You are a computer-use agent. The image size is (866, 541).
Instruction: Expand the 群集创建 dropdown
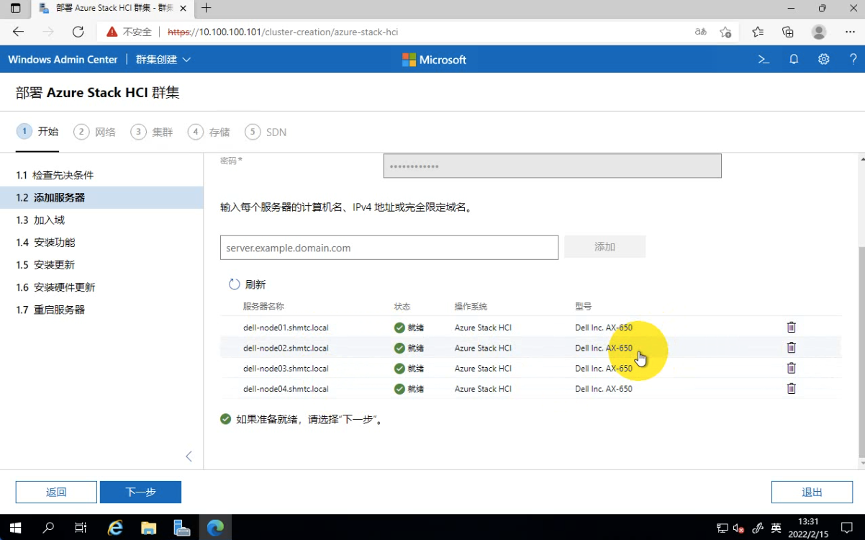click(163, 59)
